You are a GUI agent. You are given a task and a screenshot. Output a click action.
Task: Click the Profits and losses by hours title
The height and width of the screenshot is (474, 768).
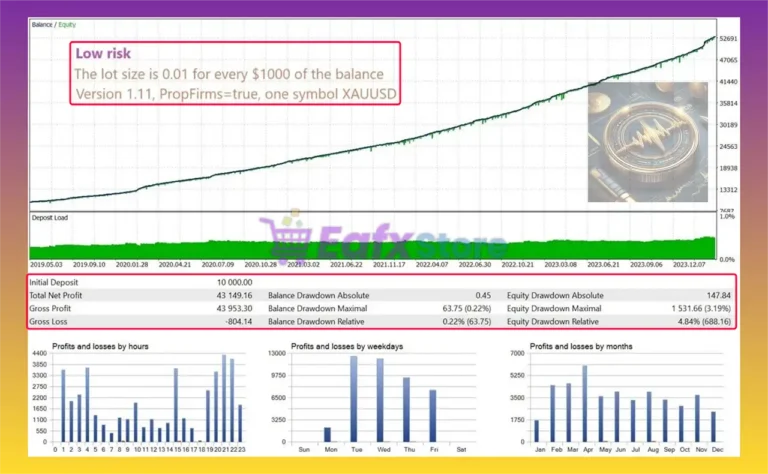pyautogui.click(x=100, y=346)
